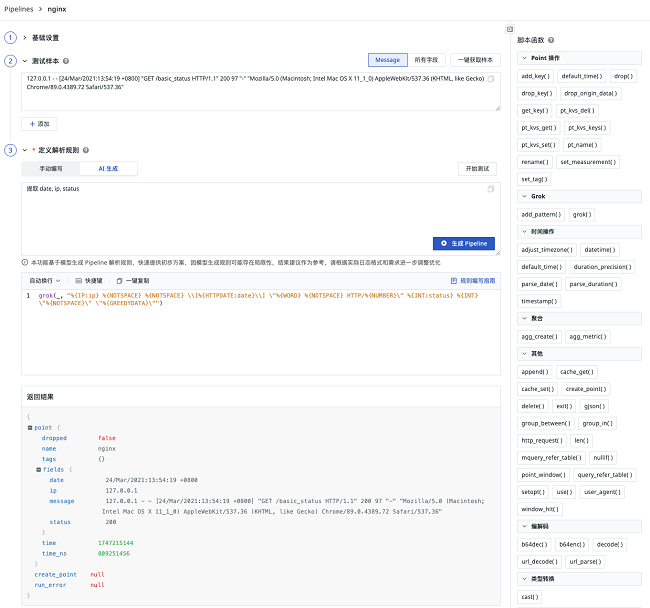Select the Message sample mode
The height and width of the screenshot is (608, 650).
click(387, 60)
